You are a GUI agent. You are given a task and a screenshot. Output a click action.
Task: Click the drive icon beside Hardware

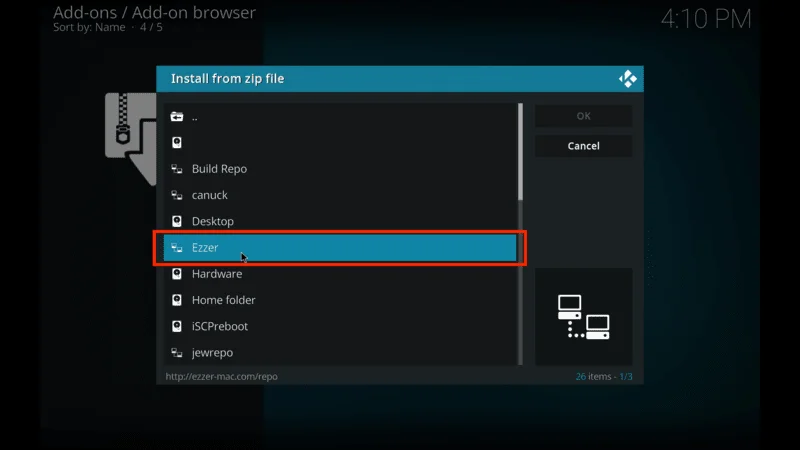(177, 274)
